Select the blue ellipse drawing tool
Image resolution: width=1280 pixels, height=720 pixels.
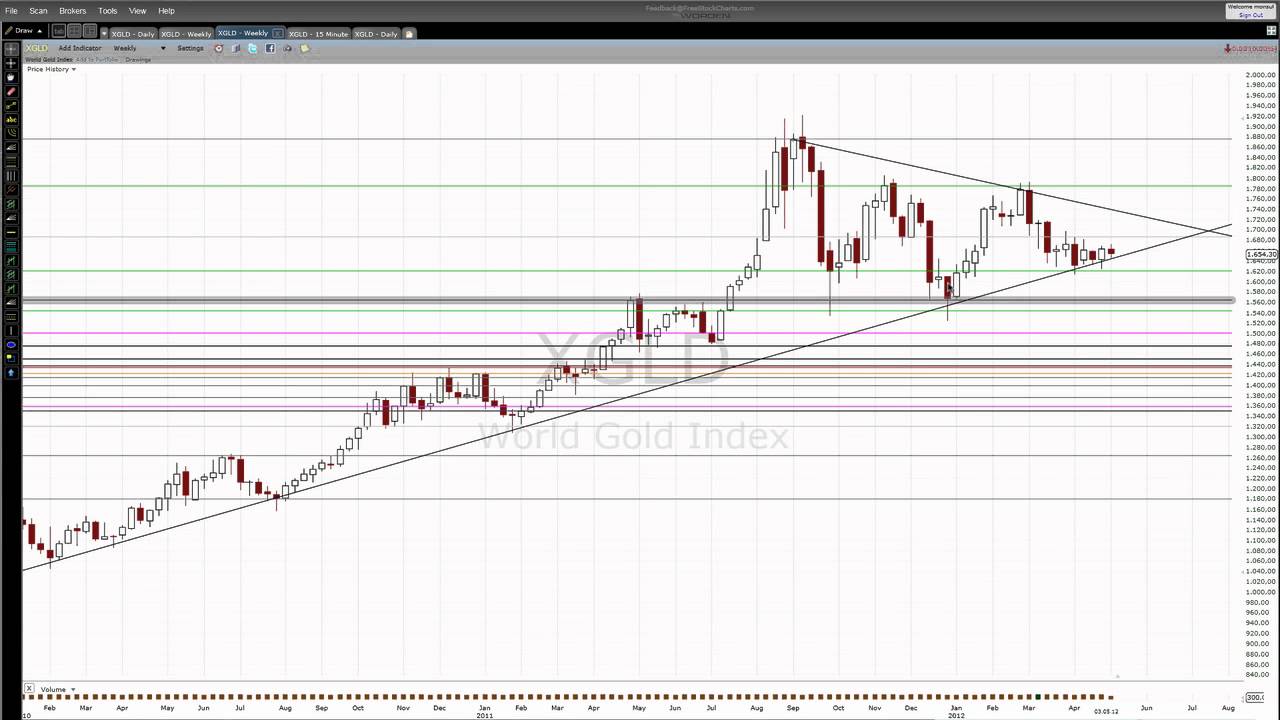(x=11, y=344)
